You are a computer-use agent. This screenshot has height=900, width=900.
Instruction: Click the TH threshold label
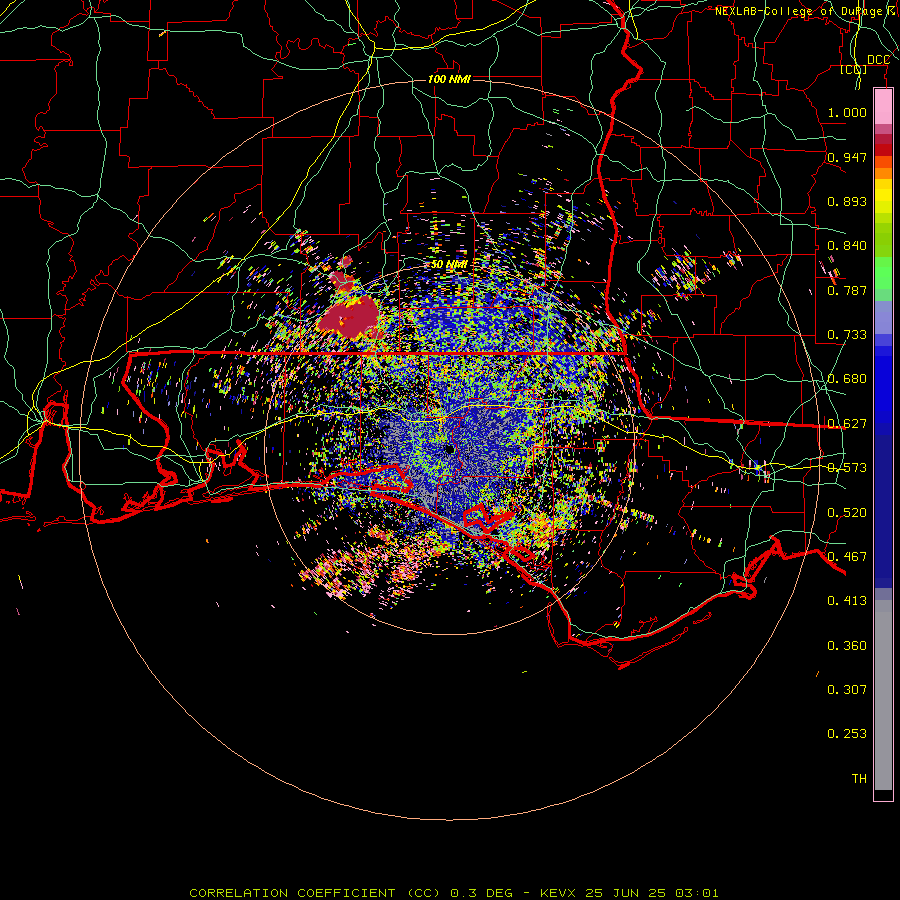coord(859,779)
